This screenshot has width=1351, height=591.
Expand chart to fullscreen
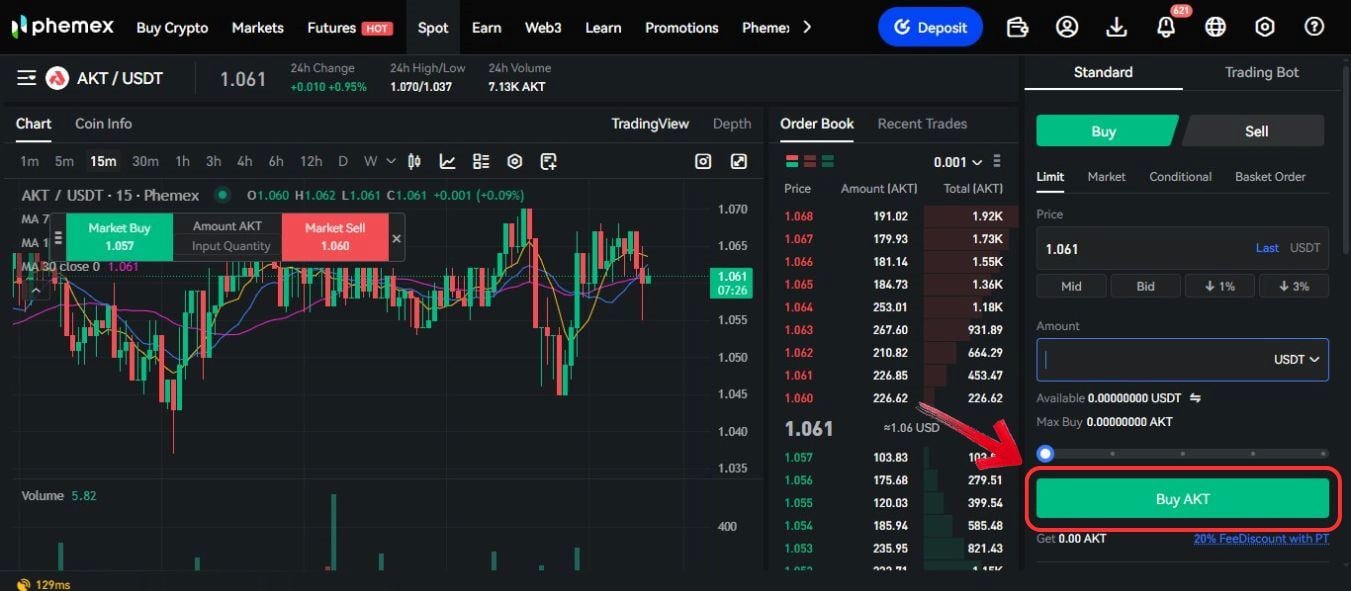pos(739,161)
